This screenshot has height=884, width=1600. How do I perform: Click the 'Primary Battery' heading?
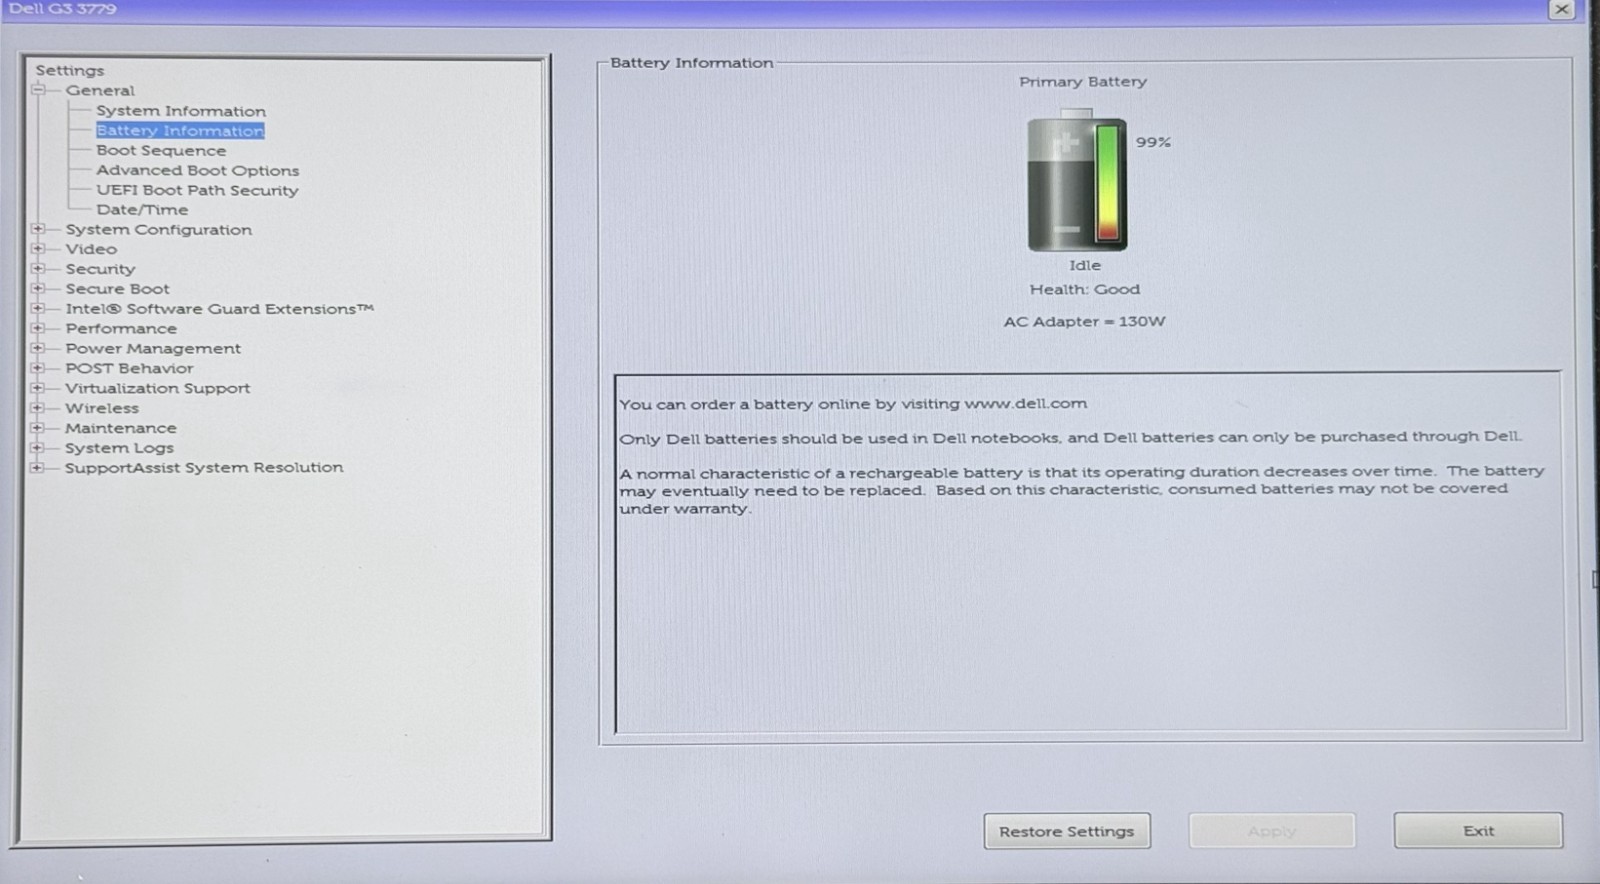(1083, 82)
